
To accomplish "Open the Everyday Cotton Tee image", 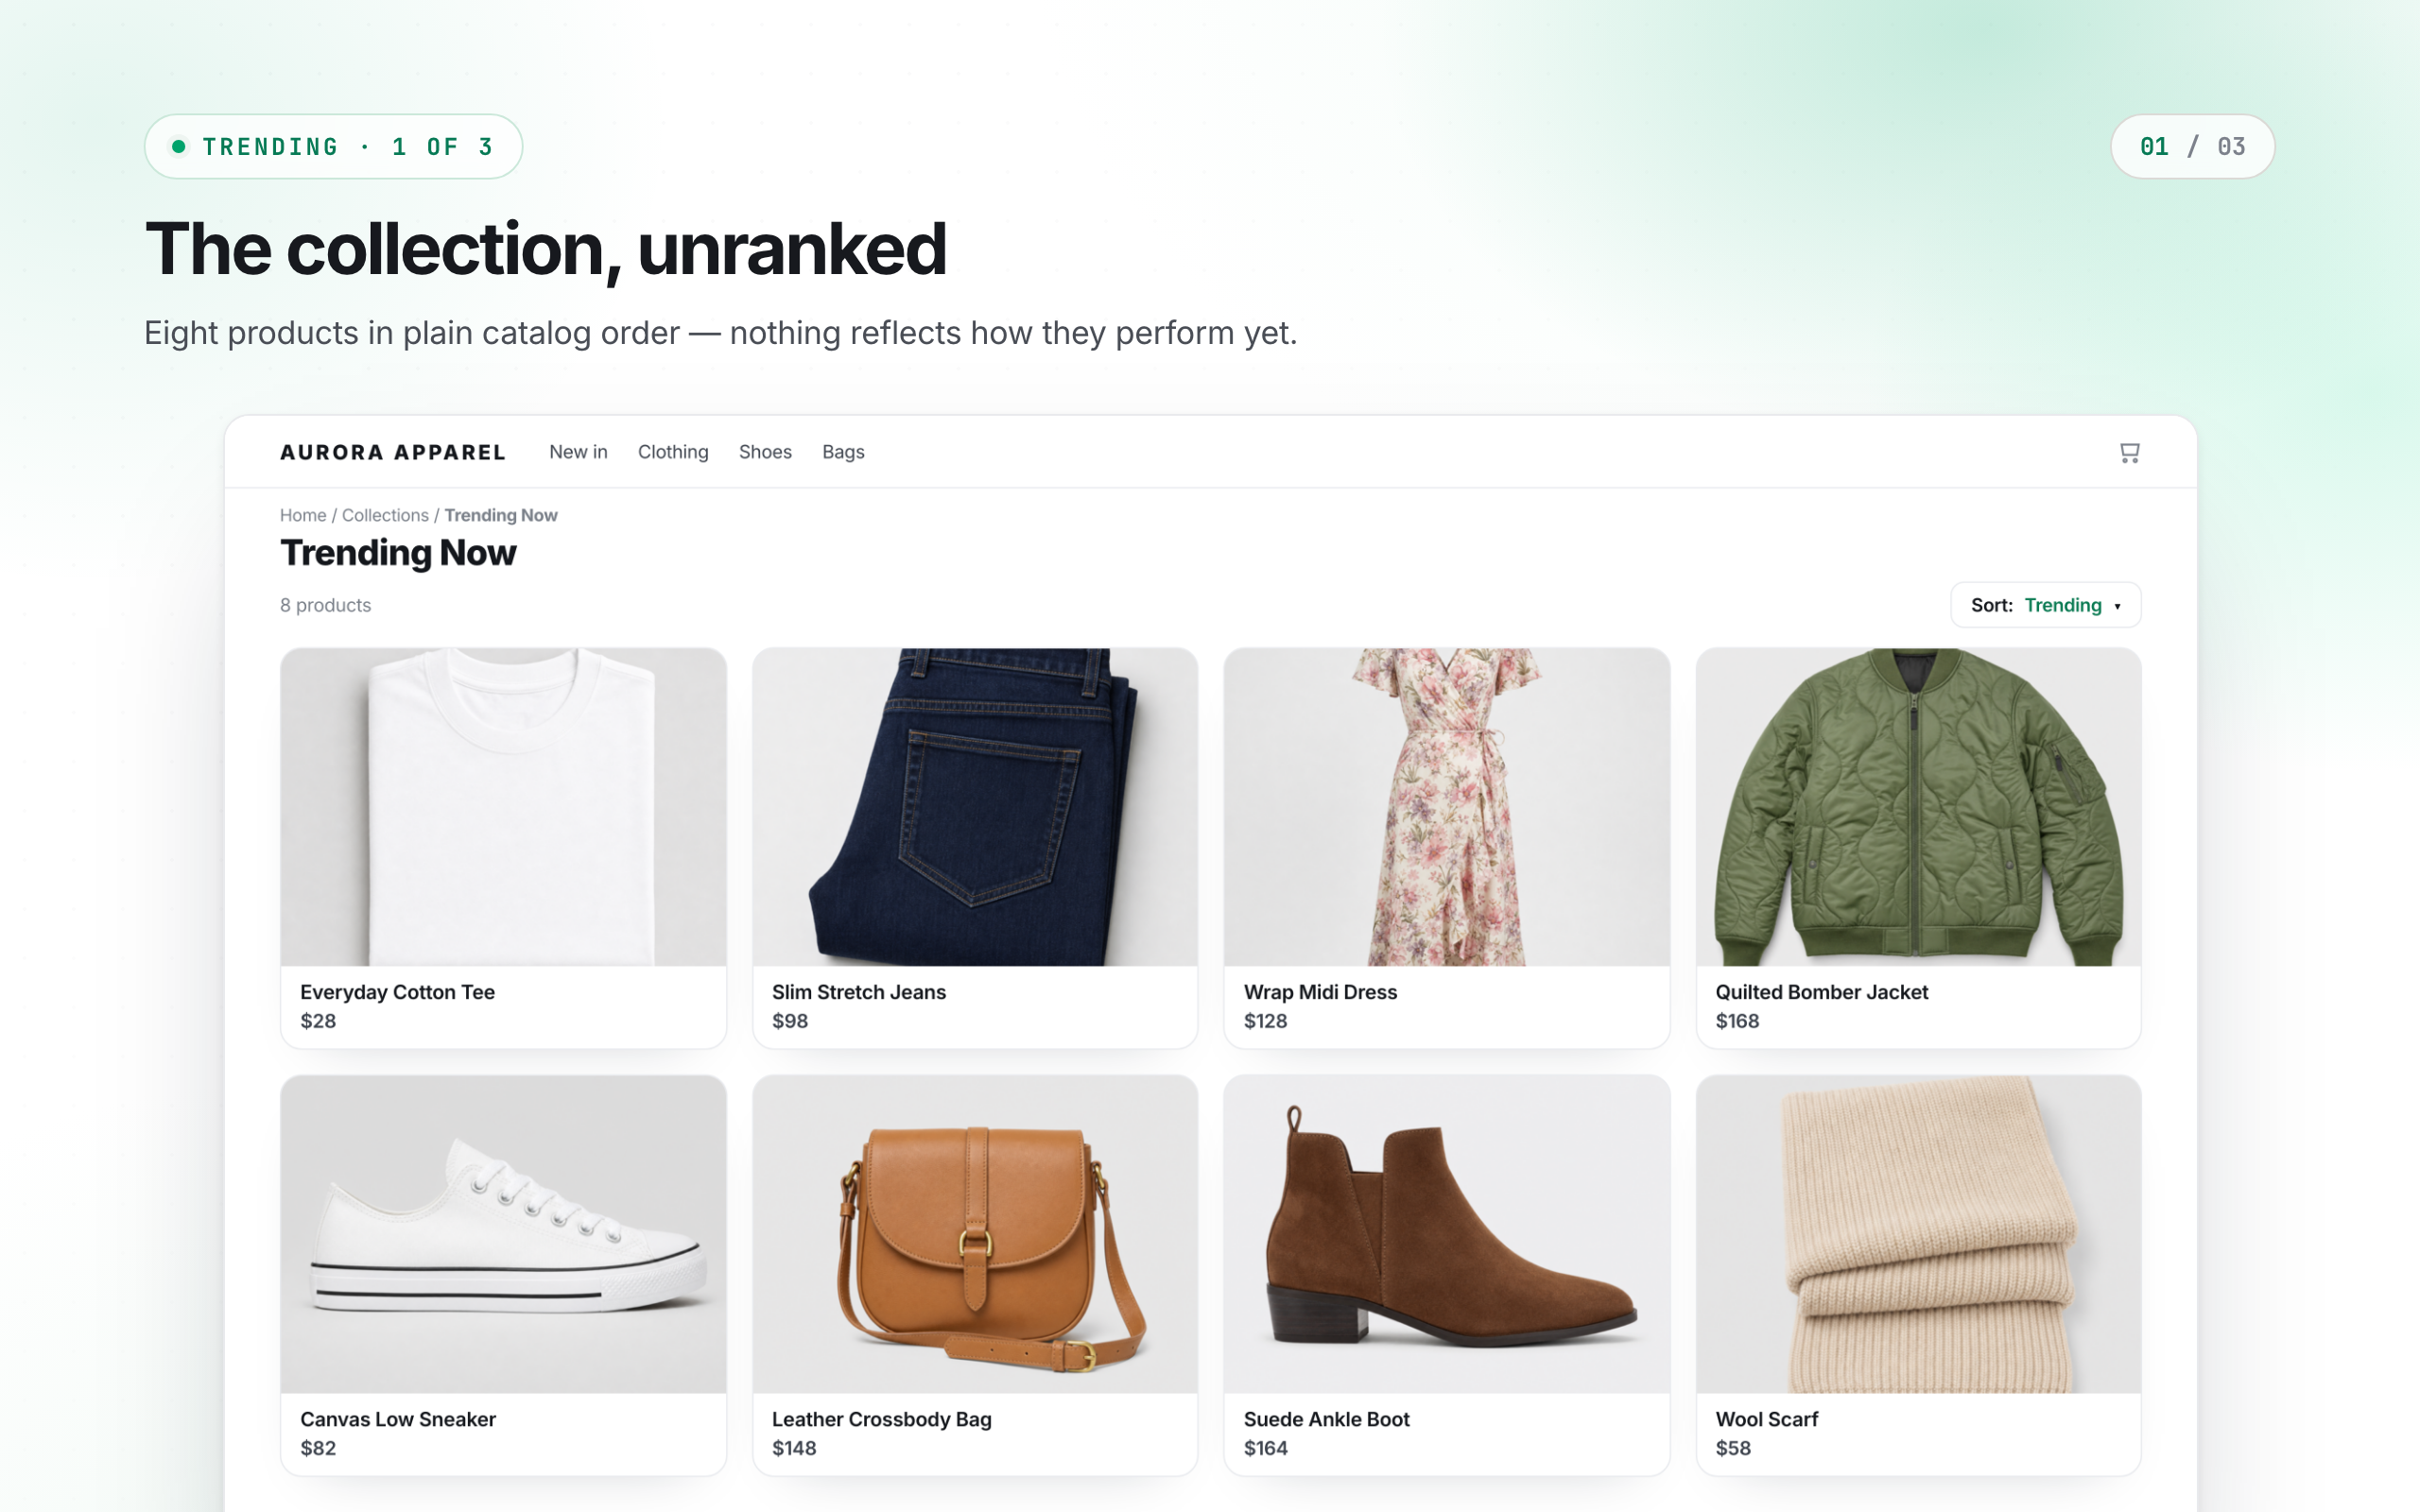I will [x=503, y=807].
